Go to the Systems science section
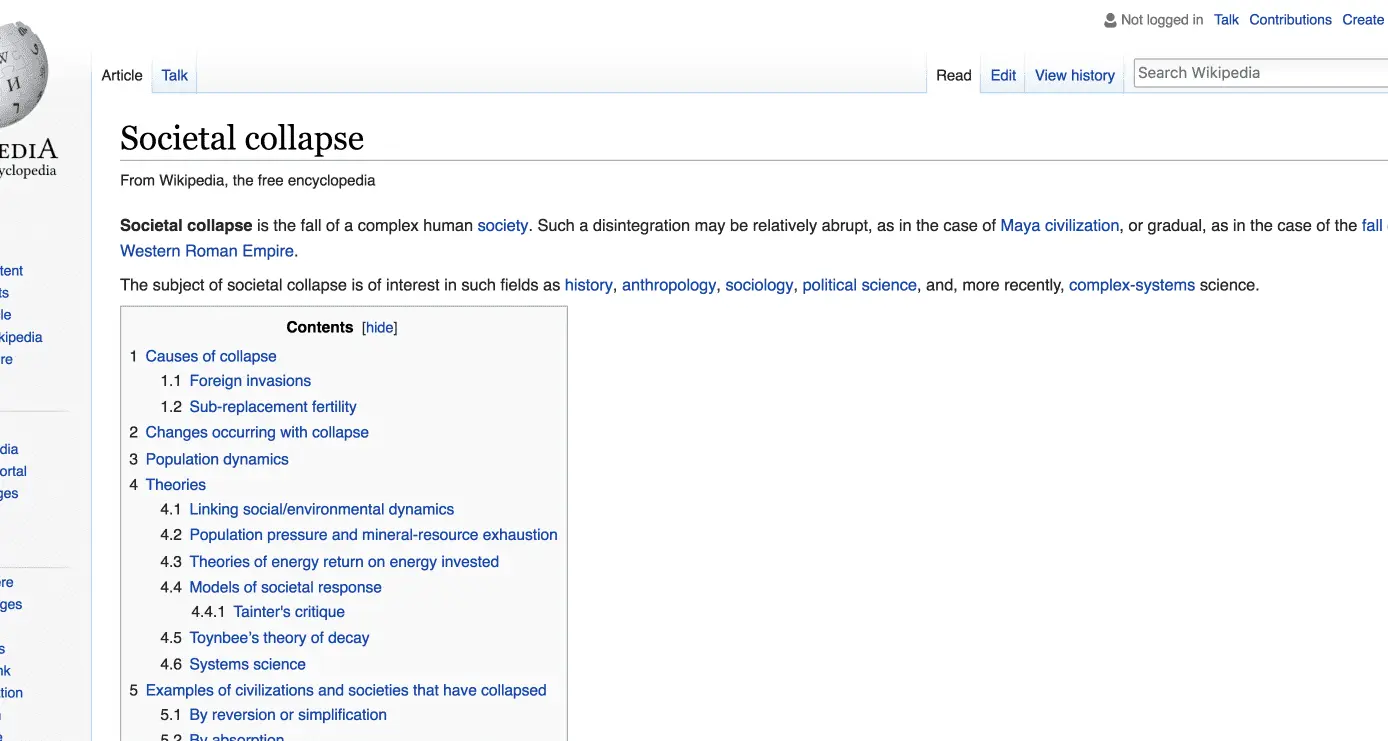 (247, 664)
